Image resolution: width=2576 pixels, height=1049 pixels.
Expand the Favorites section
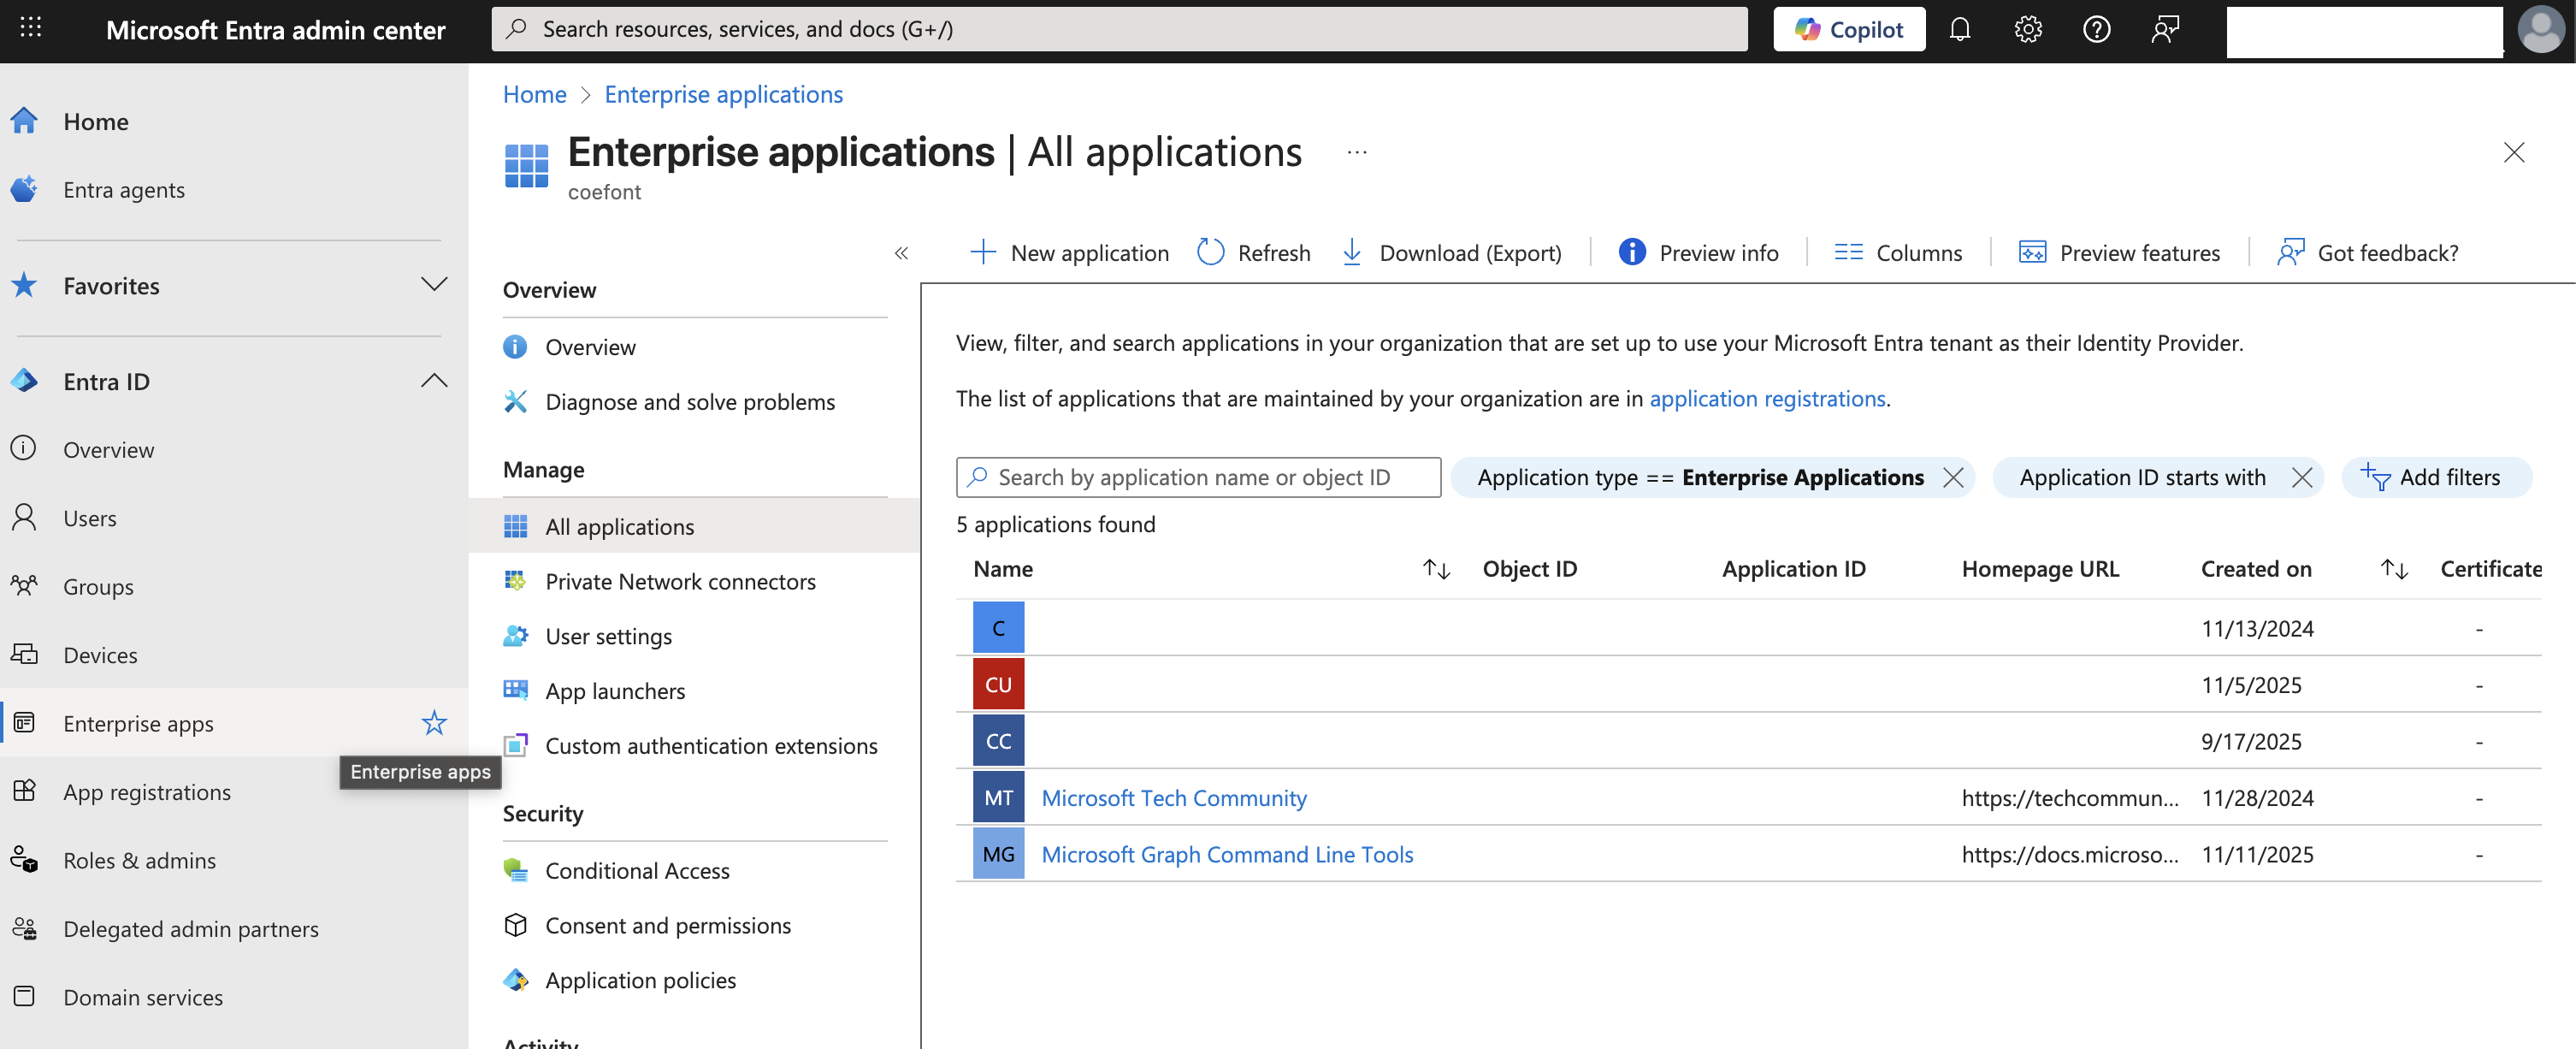[433, 285]
